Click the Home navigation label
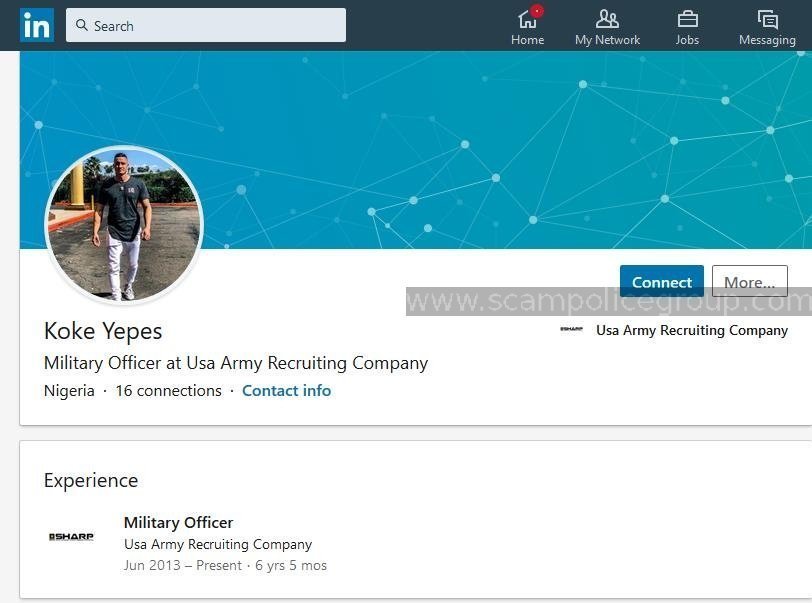The image size is (812, 603). tap(528, 40)
